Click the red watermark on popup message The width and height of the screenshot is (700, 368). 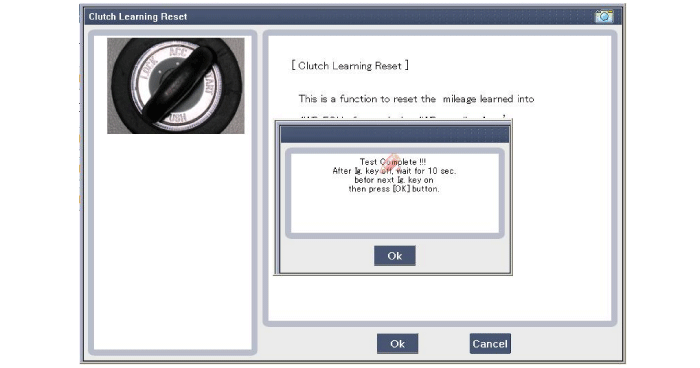tap(391, 163)
